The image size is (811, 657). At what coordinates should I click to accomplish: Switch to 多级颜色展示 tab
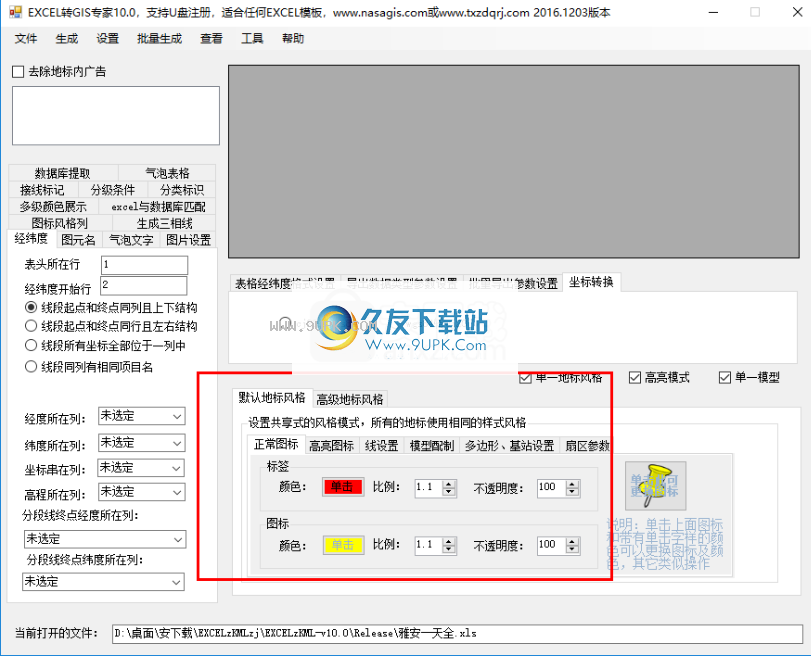click(53, 207)
